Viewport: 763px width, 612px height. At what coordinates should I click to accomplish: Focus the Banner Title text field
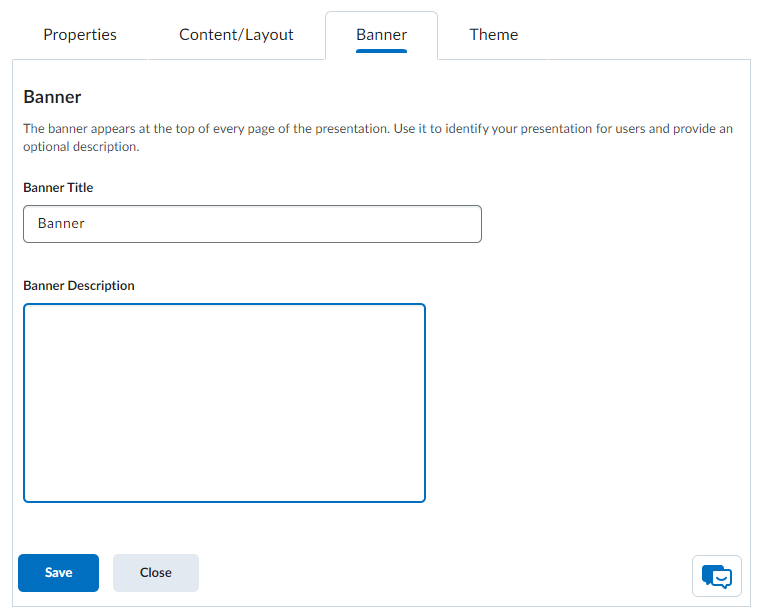(252, 224)
